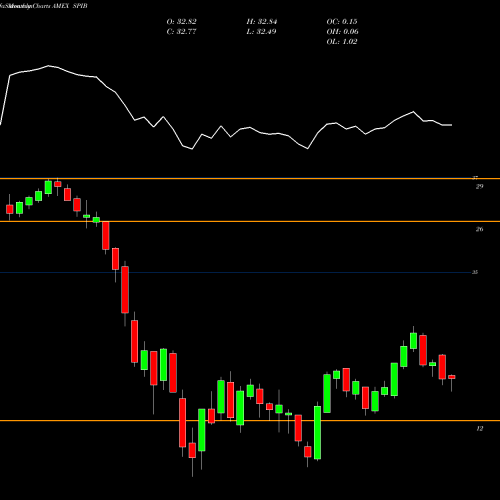
Task: Select the tall green candle rising from the final low
Action: tap(317, 433)
